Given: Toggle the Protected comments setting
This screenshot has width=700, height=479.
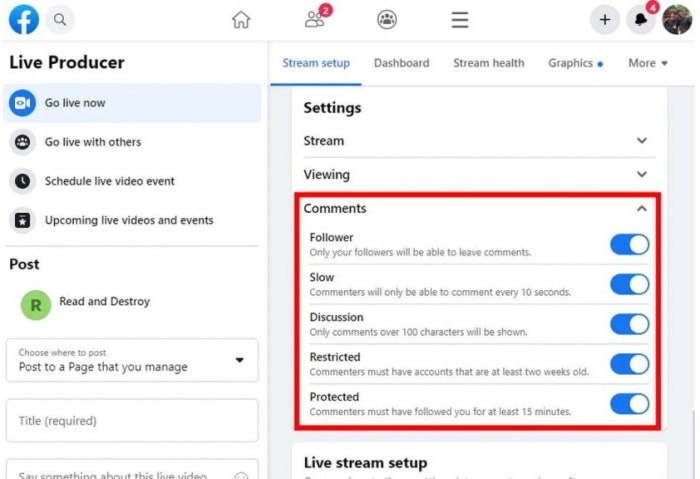Looking at the screenshot, I should 629,404.
